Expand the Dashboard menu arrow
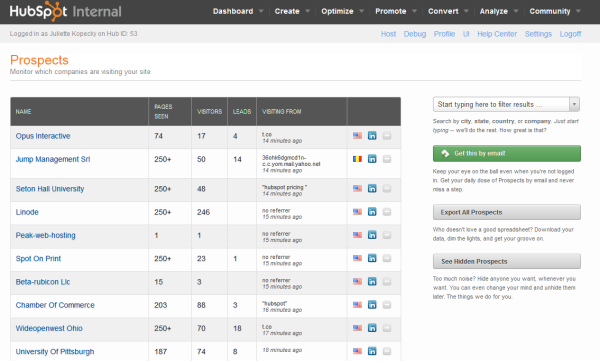The height and width of the screenshot is (361, 600). pos(261,11)
